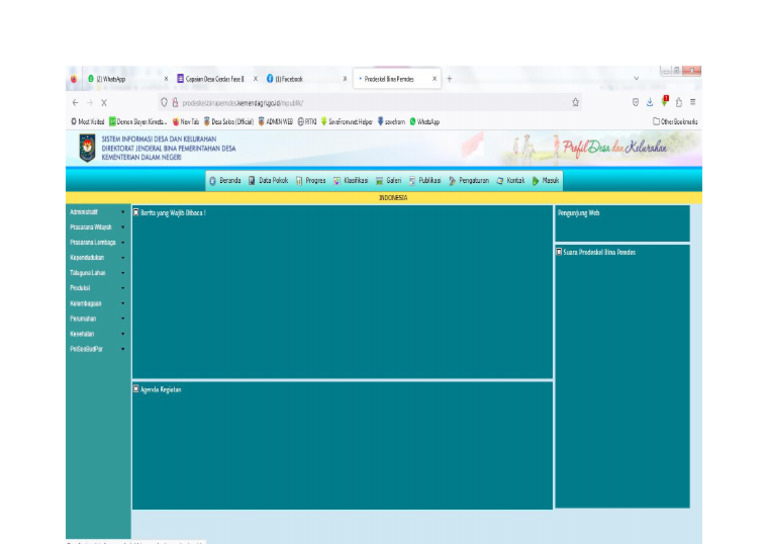
Task: Open the Data Pokok menu
Action: pos(268,181)
